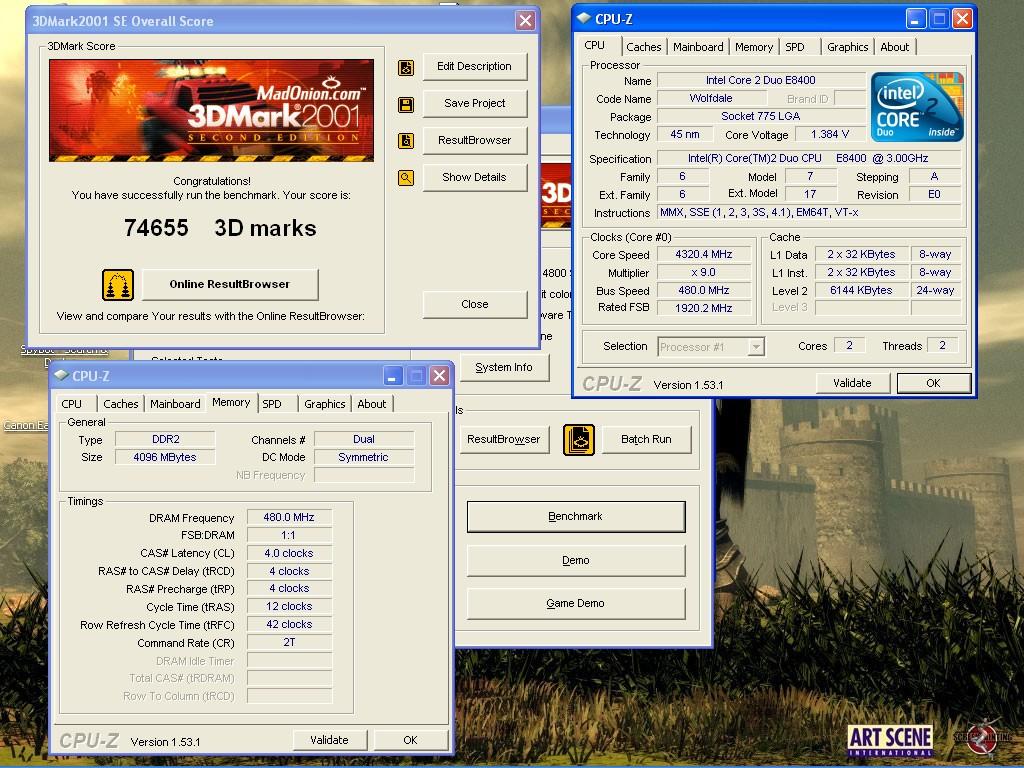Viewport: 1024px width, 768px height.
Task: Click the Intel Core 2 Duo logo
Action: 917,107
